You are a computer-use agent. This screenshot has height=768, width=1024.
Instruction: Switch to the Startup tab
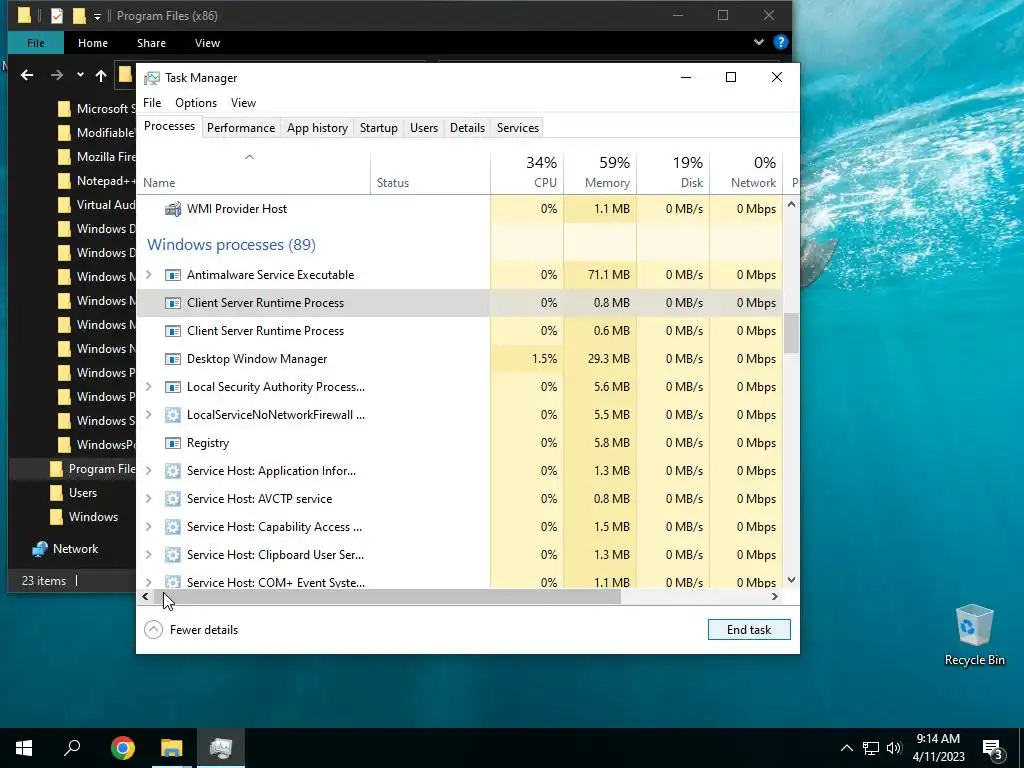tap(379, 128)
